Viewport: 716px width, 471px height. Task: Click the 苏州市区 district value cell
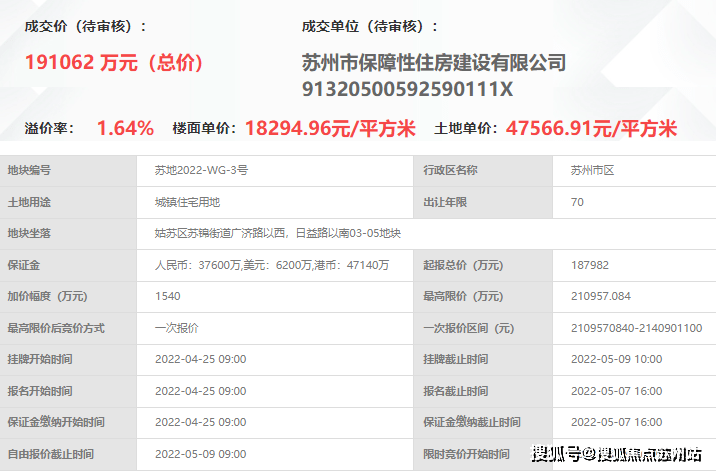(634, 170)
